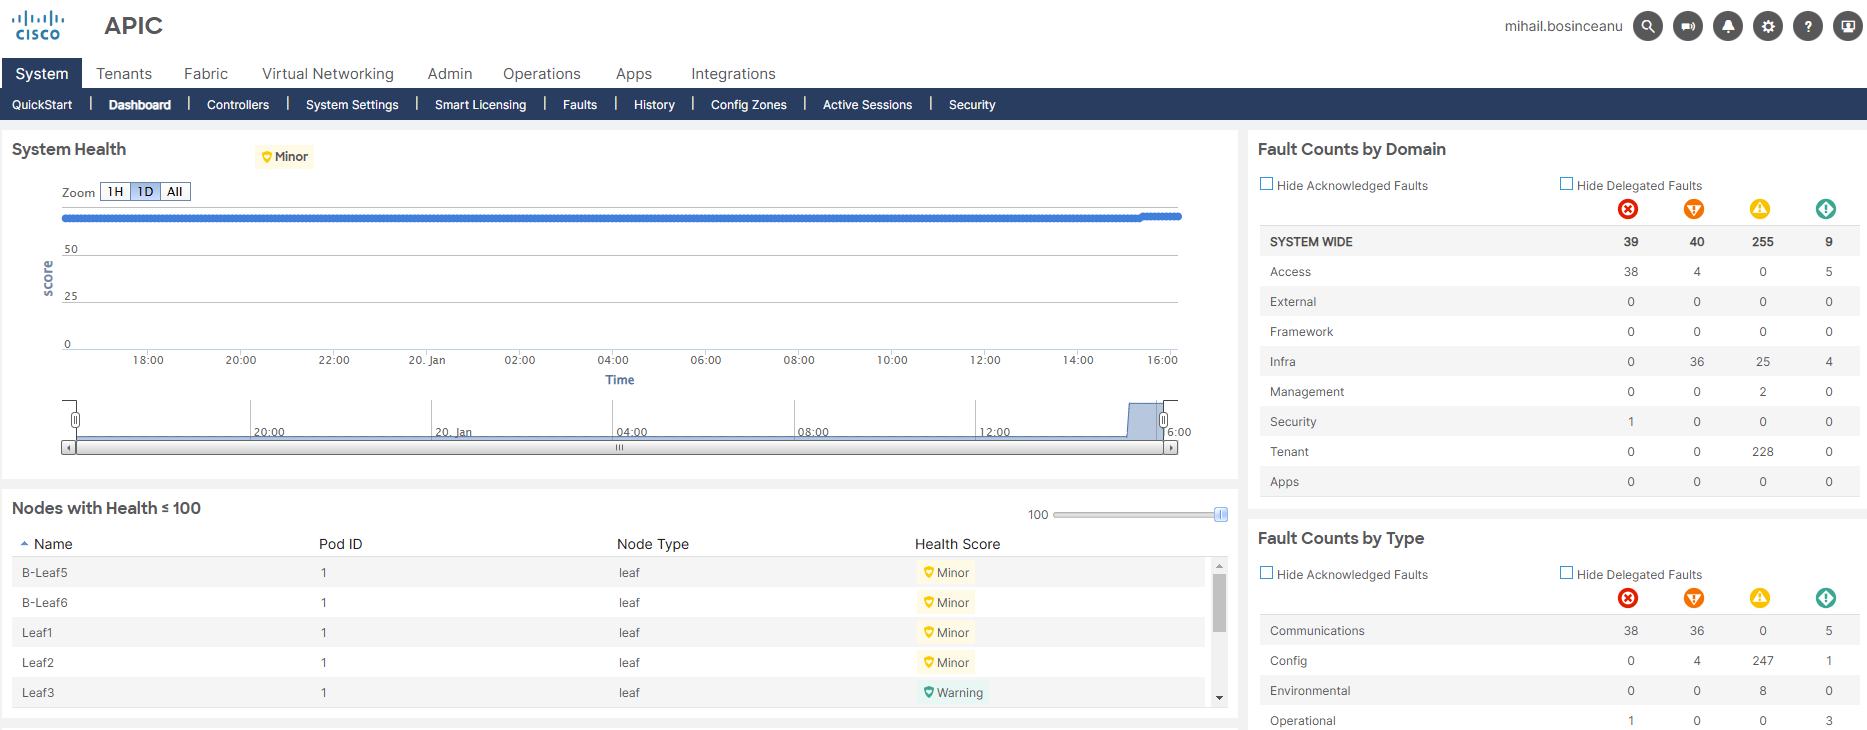1867x730 pixels.
Task: Open the gear settings icon
Action: [x=1767, y=27]
